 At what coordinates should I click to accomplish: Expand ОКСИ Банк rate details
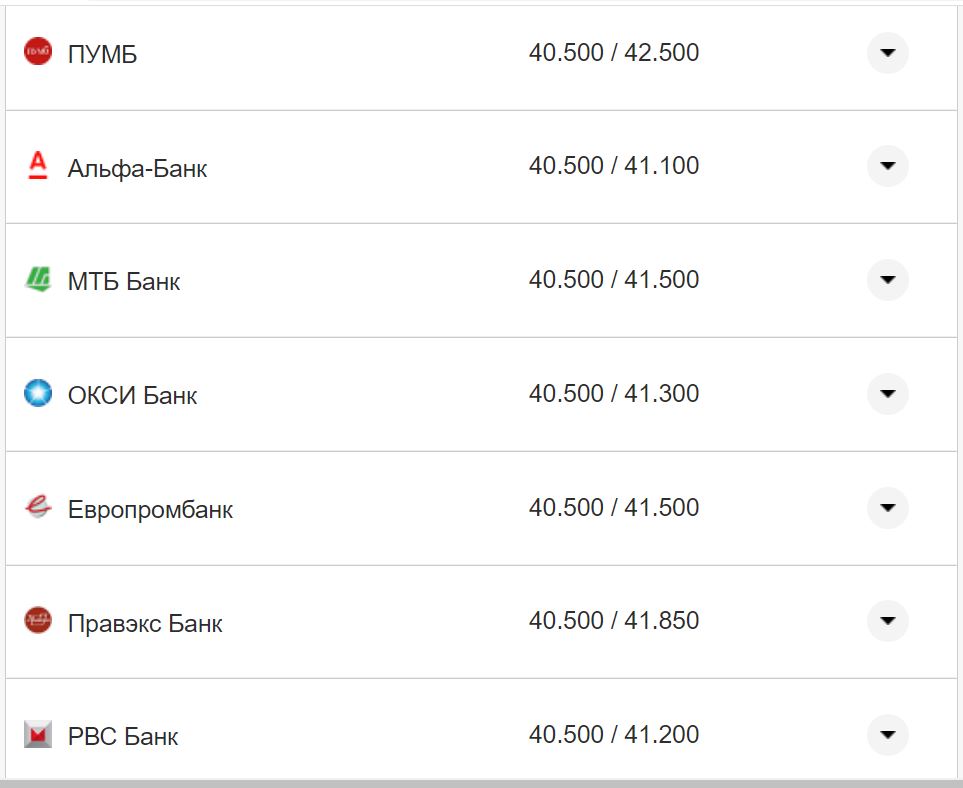tap(887, 394)
